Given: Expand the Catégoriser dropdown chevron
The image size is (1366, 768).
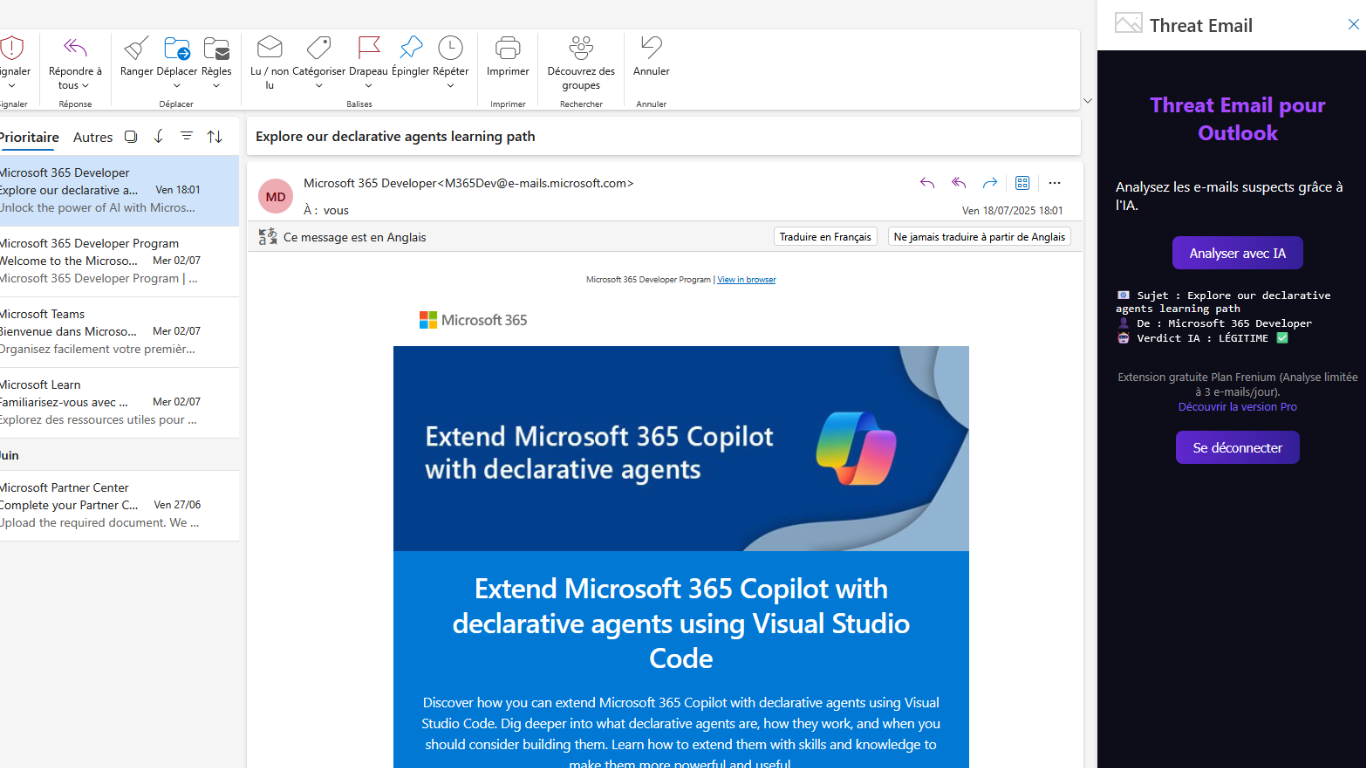Looking at the screenshot, I should click(319, 86).
